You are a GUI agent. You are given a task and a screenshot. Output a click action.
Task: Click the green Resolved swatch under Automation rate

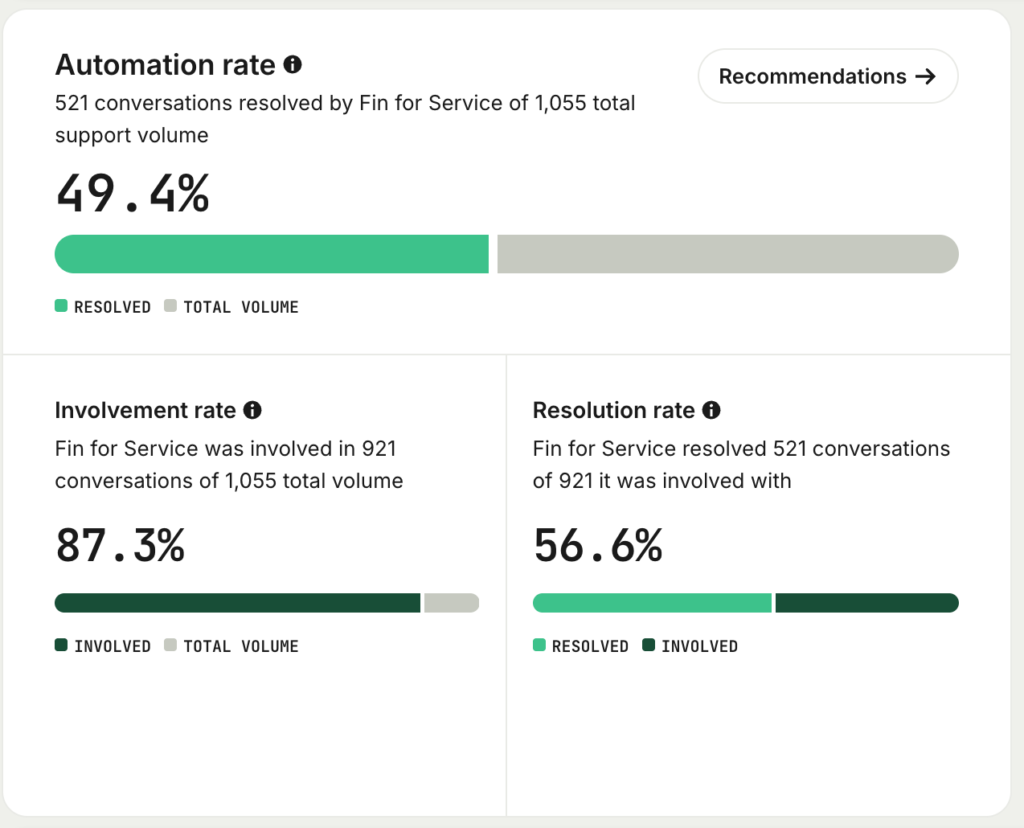click(x=61, y=306)
